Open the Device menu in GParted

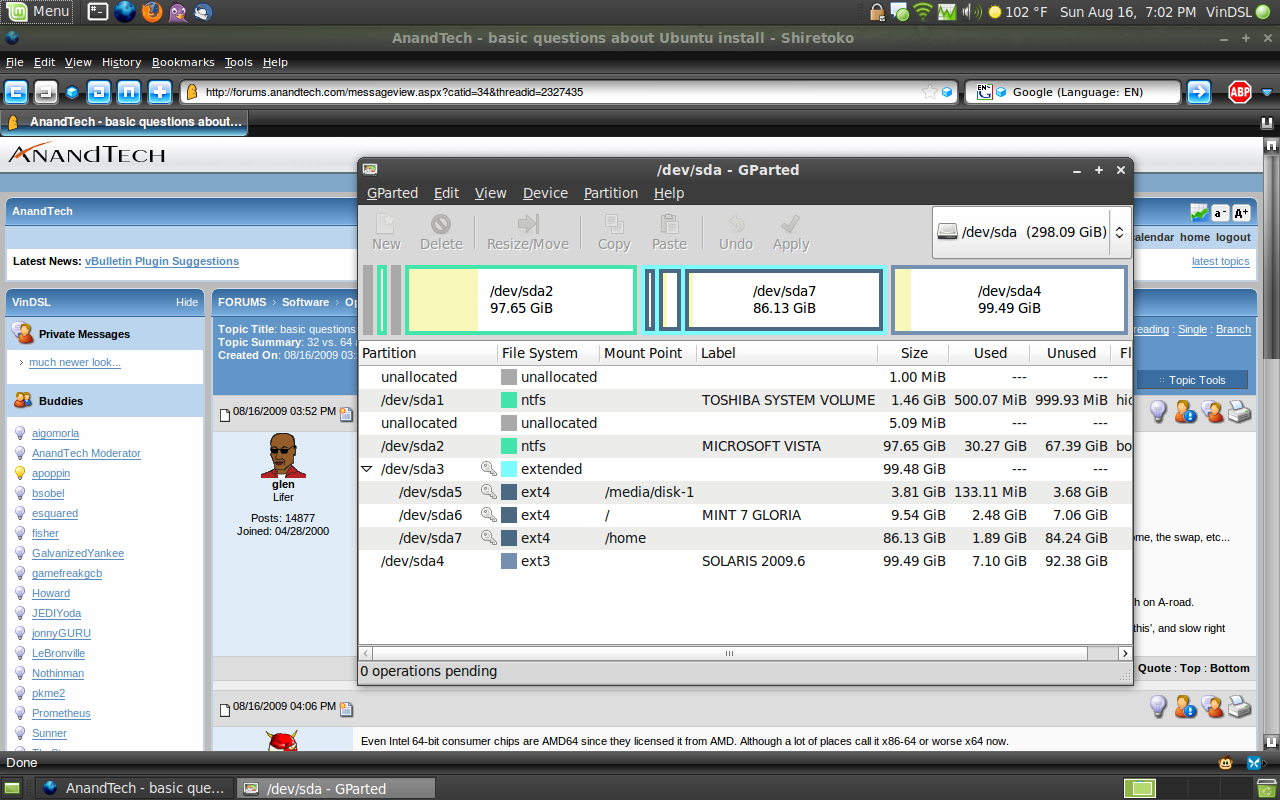coord(545,193)
